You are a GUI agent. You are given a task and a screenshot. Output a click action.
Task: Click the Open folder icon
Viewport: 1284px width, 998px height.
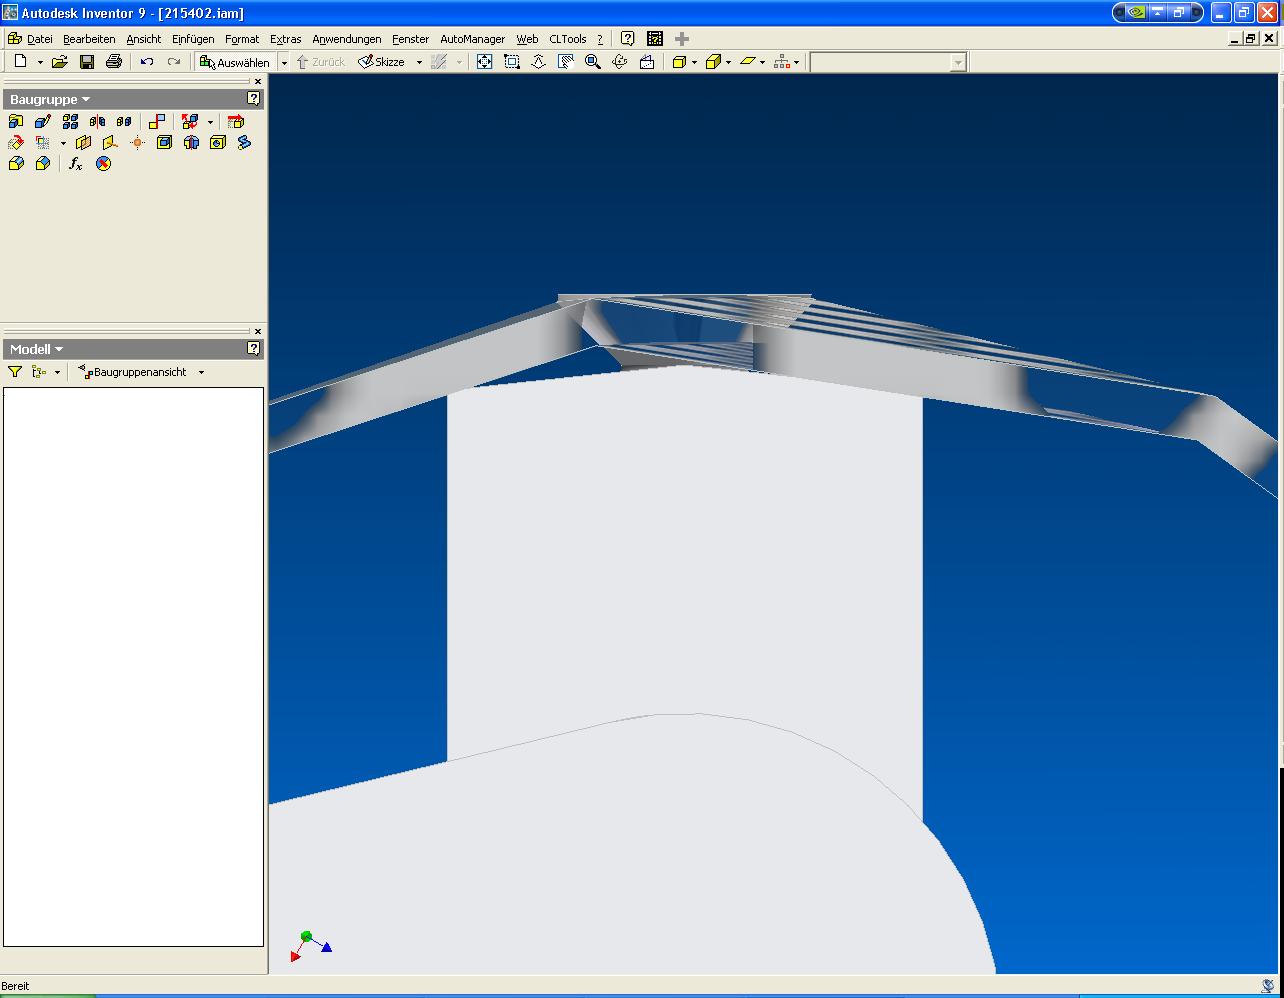pos(60,62)
